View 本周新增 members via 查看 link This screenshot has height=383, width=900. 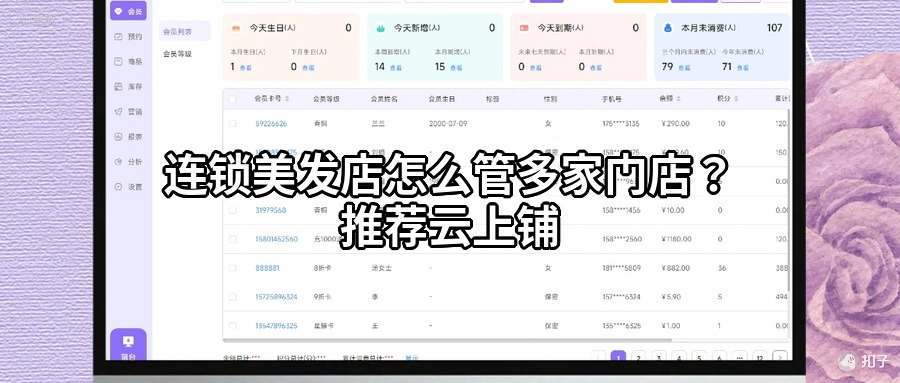click(395, 67)
